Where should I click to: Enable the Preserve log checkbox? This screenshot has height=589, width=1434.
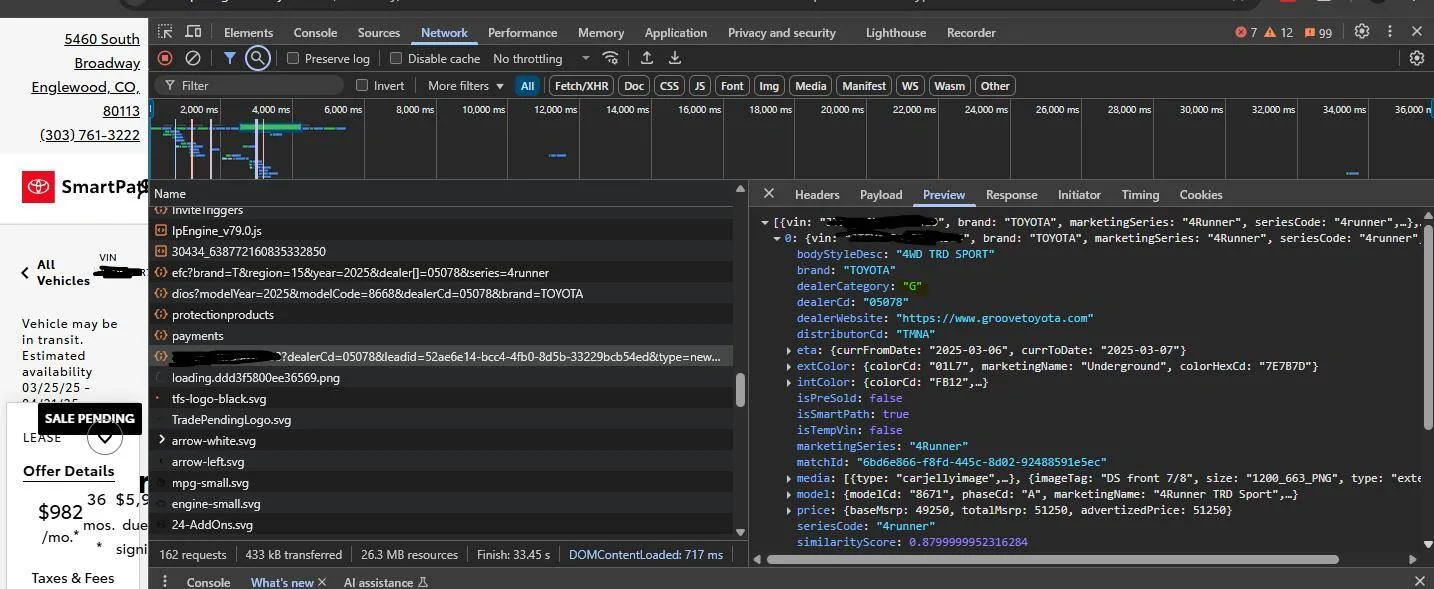click(293, 59)
